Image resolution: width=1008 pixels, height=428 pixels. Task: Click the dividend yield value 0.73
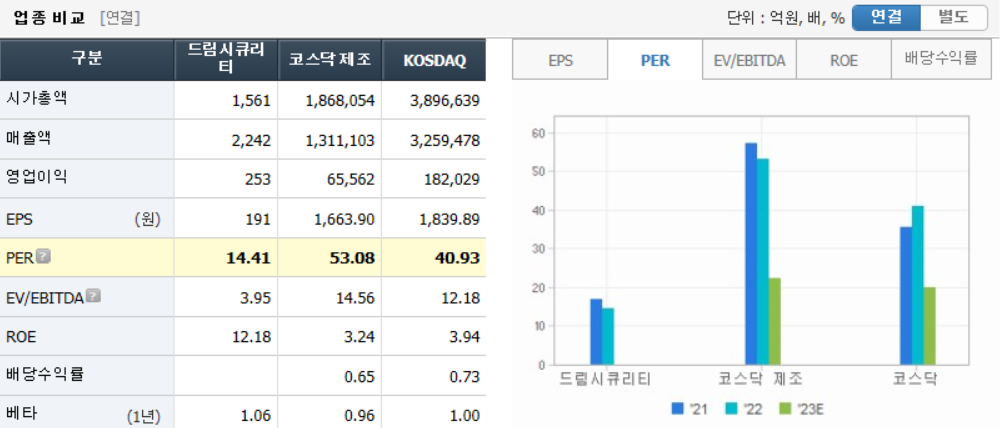pos(463,377)
